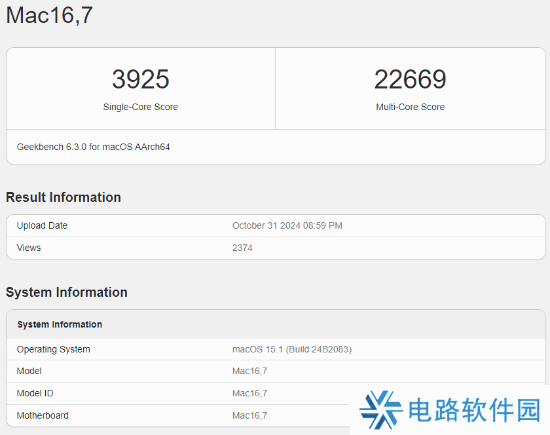Click the Mac16,7 page title
This screenshot has width=550, height=435.
tap(49, 15)
